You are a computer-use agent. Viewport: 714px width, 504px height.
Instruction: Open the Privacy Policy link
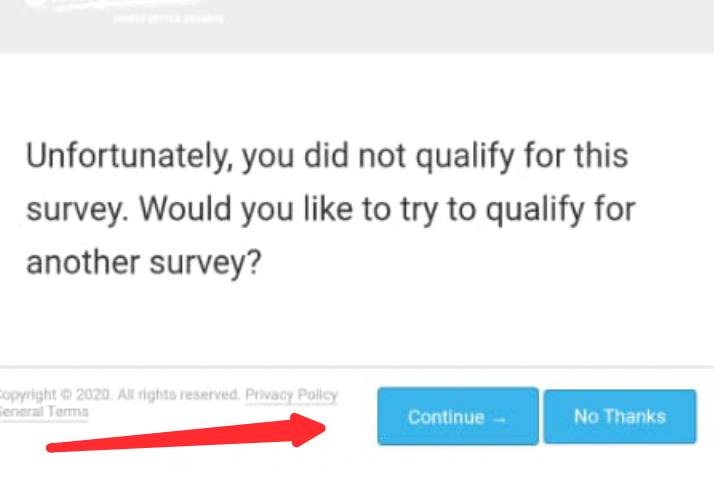291,395
